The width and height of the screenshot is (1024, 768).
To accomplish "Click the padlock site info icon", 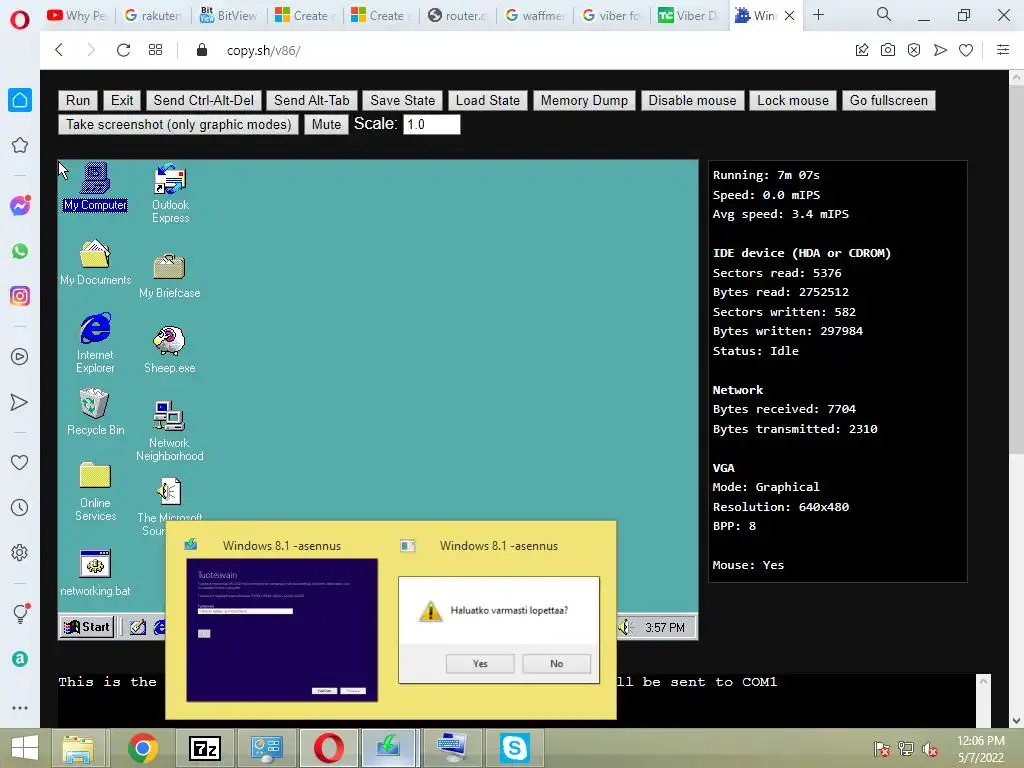I will 202,50.
